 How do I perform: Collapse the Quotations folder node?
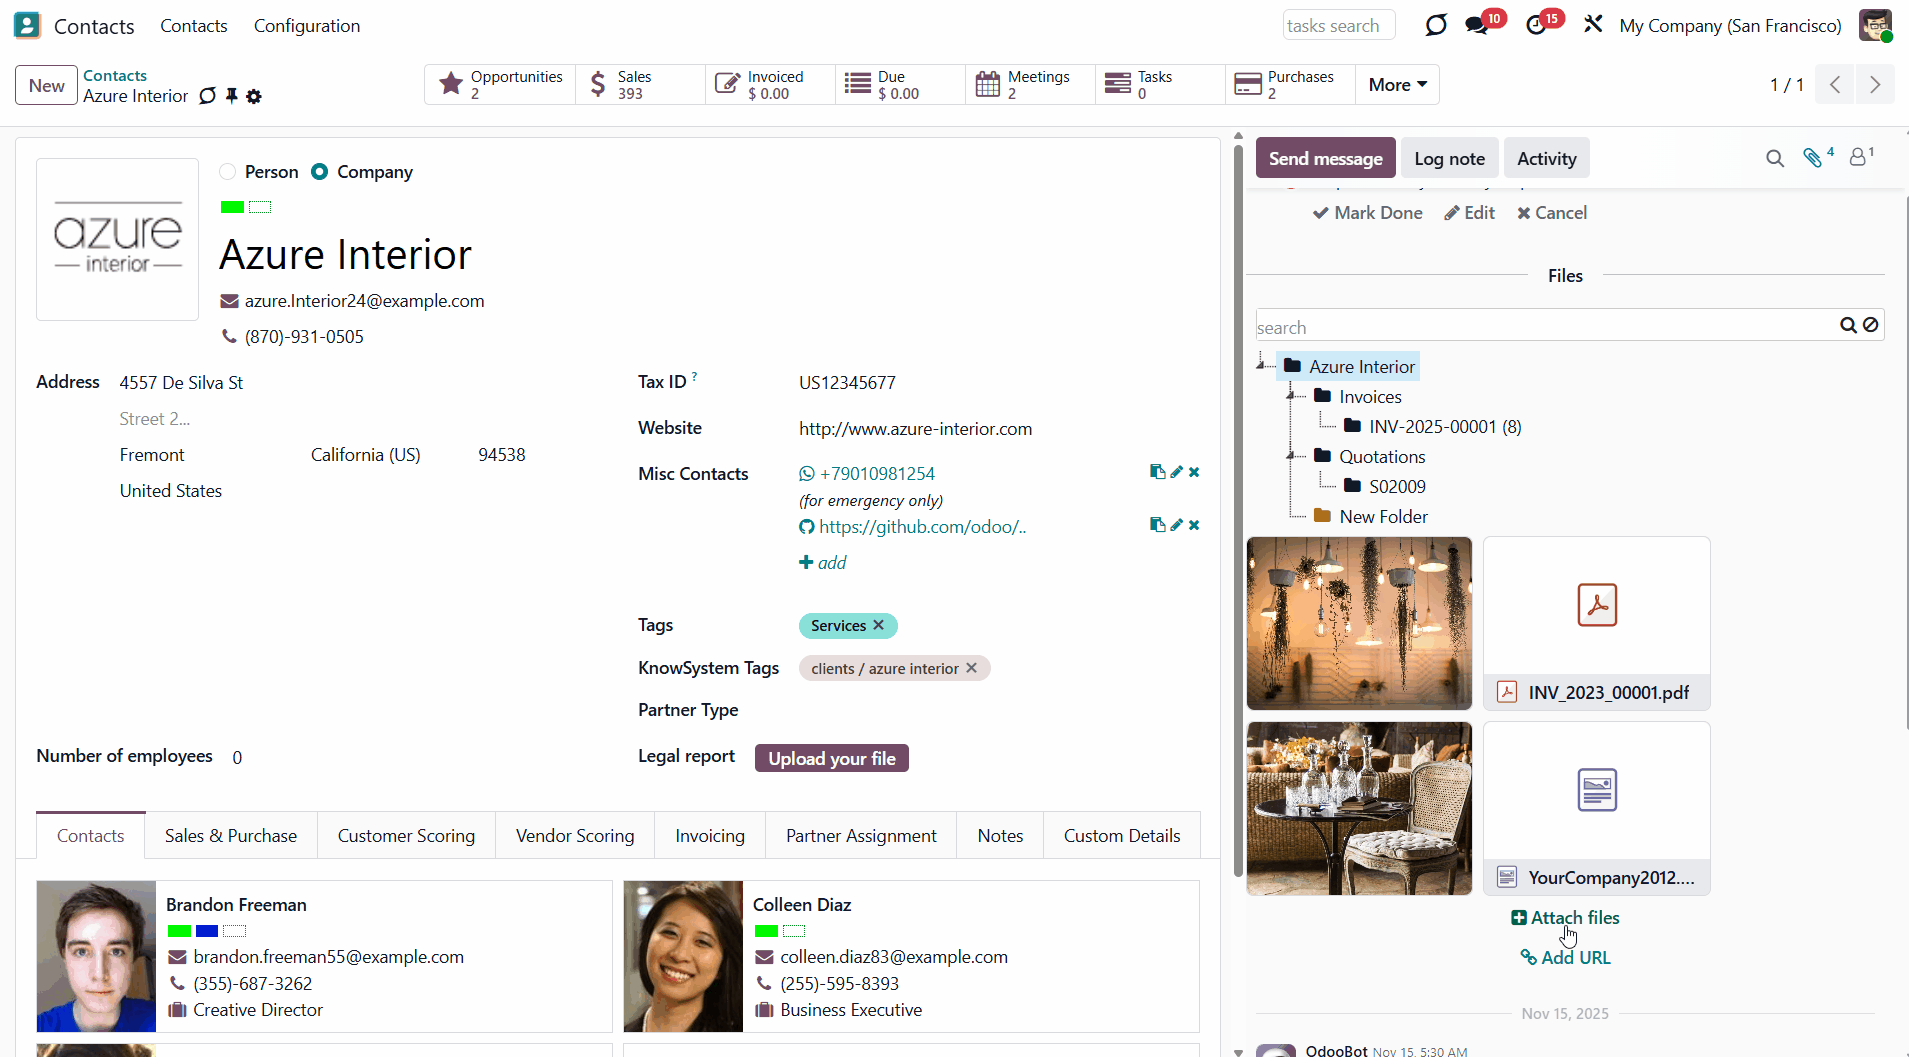coord(1291,456)
